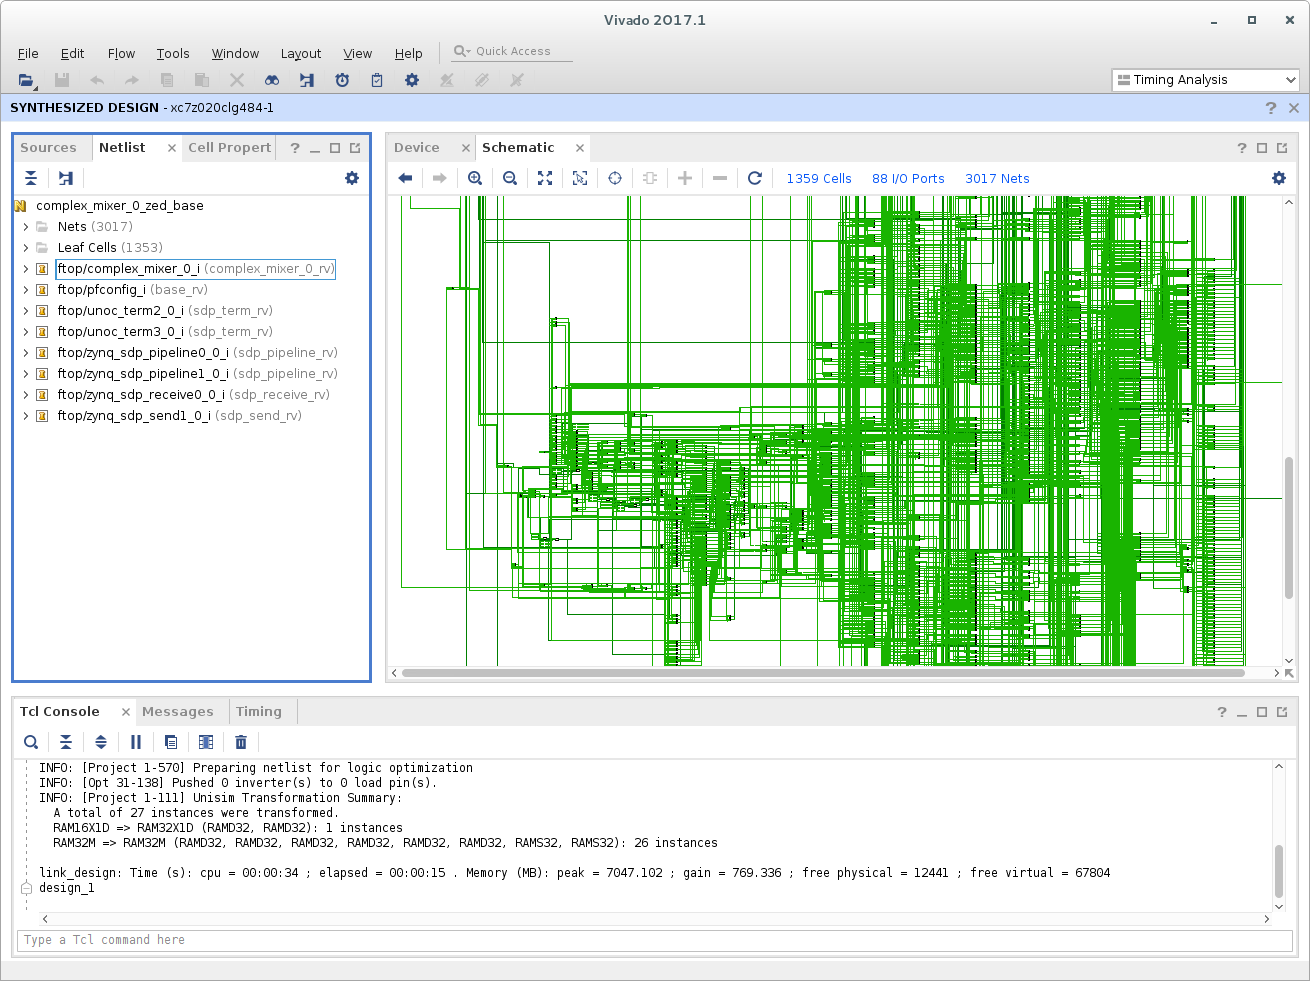The image size is (1310, 981).
Task: Open the Settings gear in main toolbar
Action: (x=412, y=80)
